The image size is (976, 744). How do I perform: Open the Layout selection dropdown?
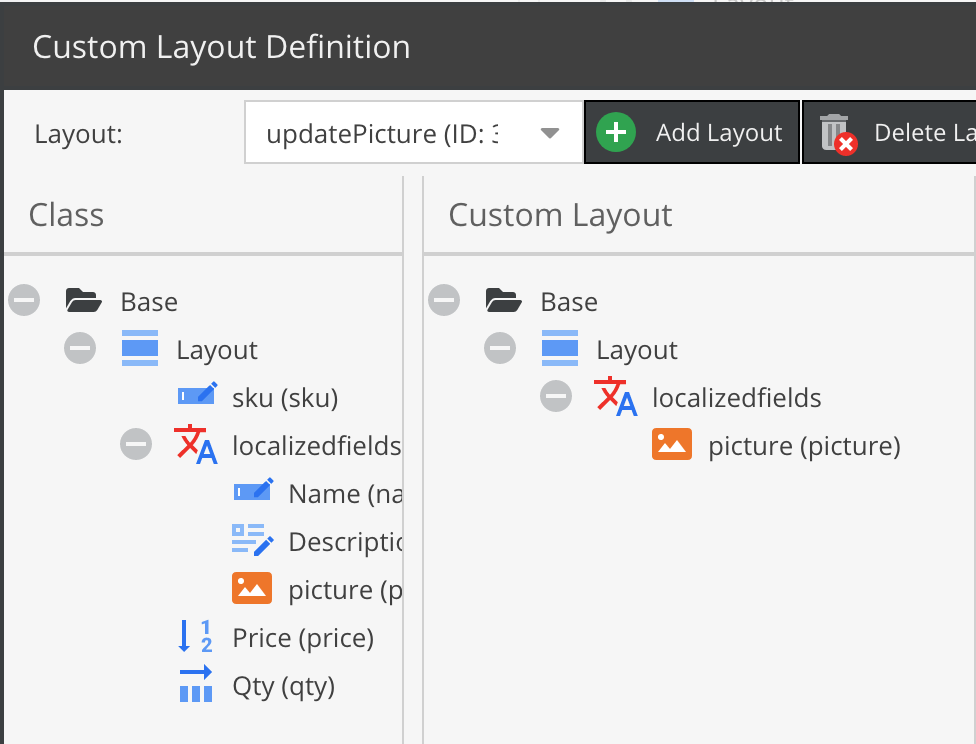(x=549, y=133)
